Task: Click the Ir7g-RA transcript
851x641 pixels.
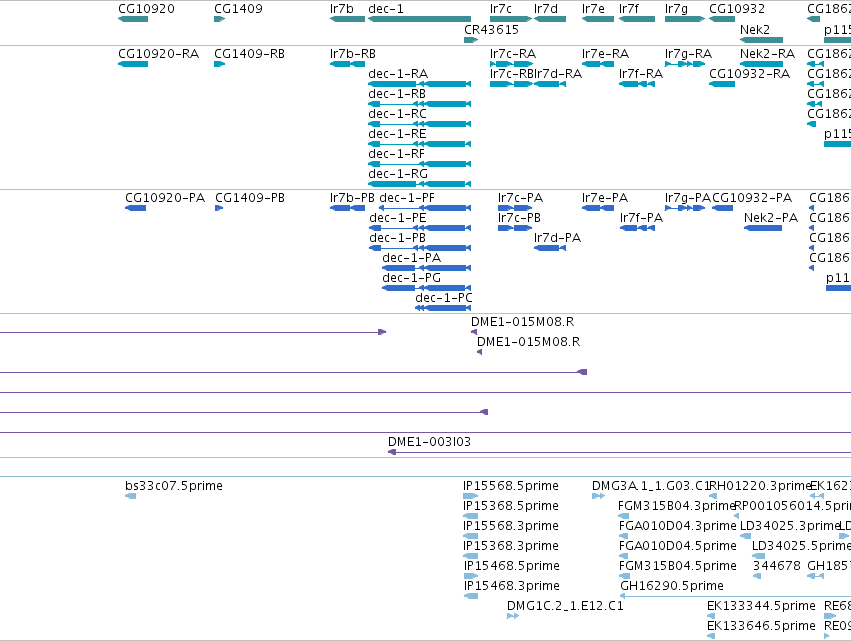Action: coord(688,54)
